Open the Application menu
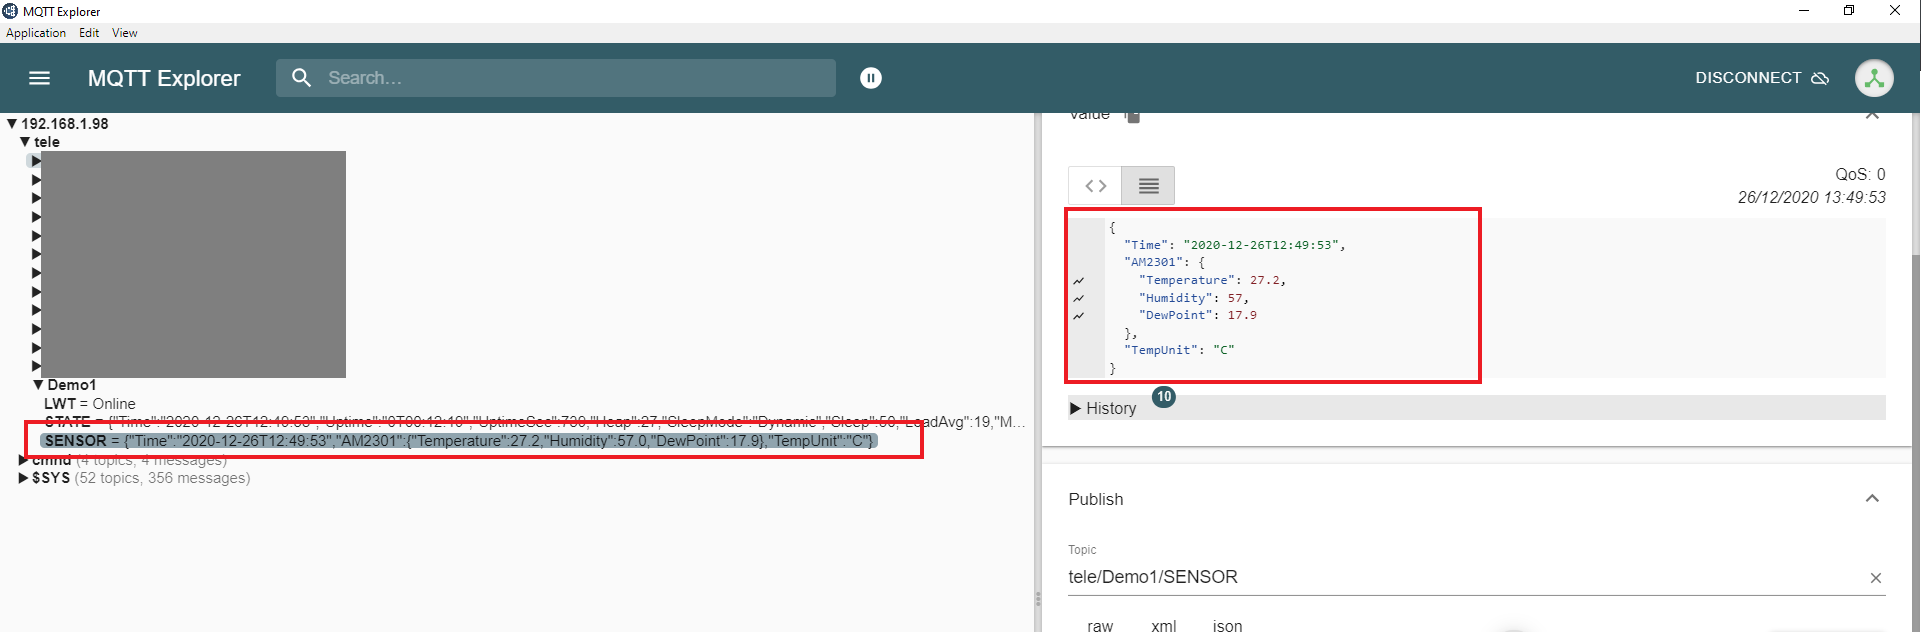This screenshot has width=1921, height=632. click(36, 33)
